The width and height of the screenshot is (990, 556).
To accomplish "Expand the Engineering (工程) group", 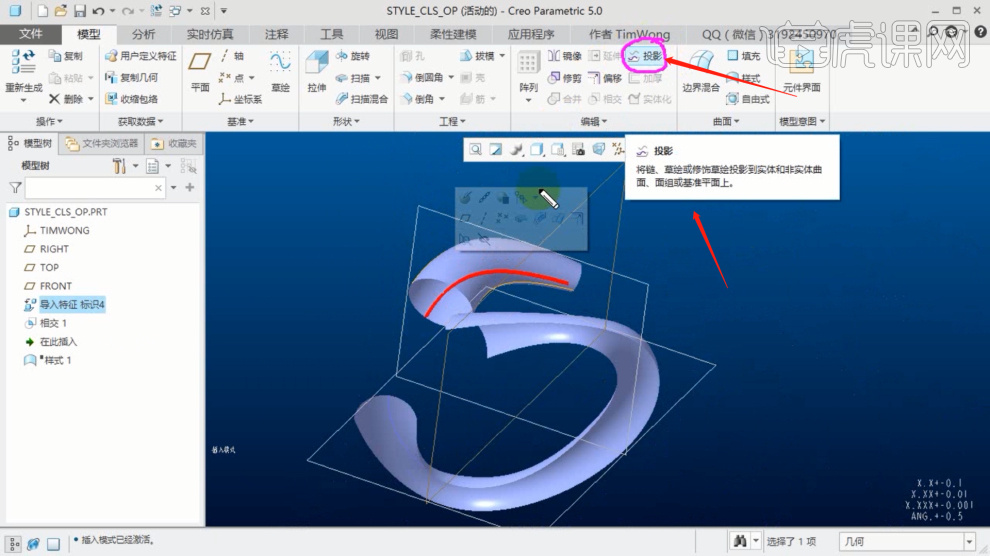I will click(452, 121).
